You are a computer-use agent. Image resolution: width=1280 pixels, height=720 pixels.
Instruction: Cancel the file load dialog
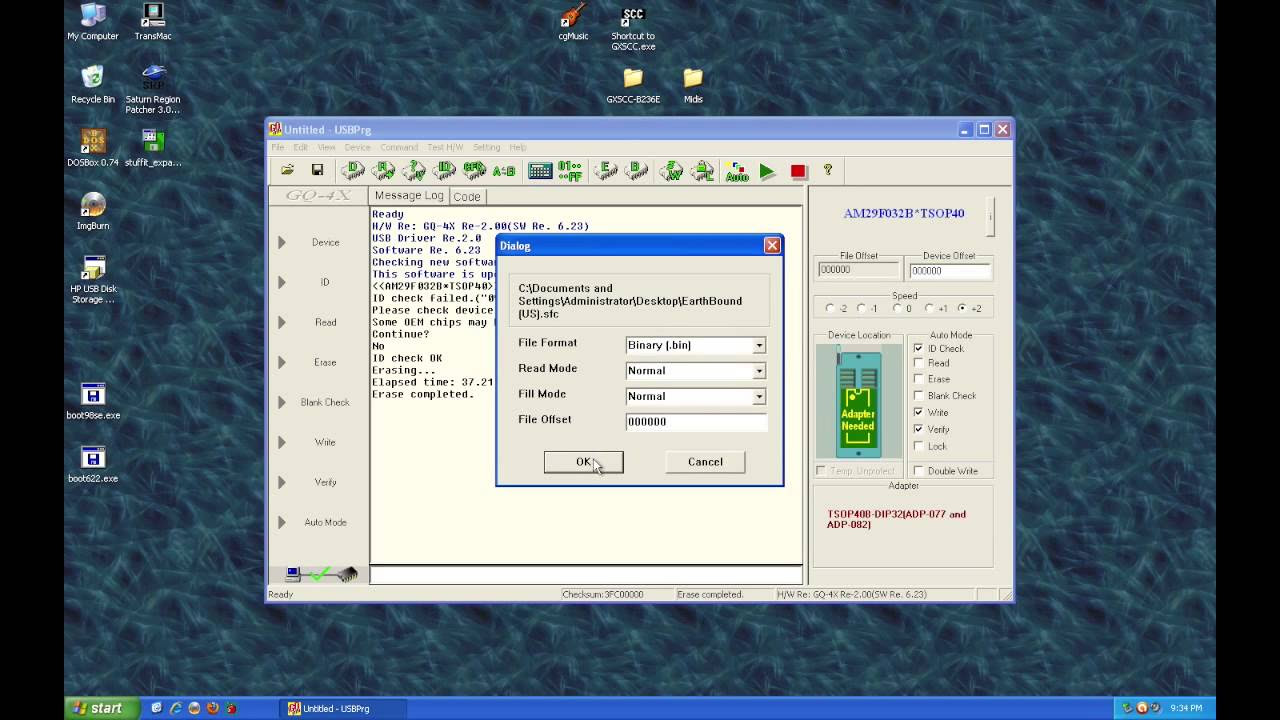[x=705, y=462]
